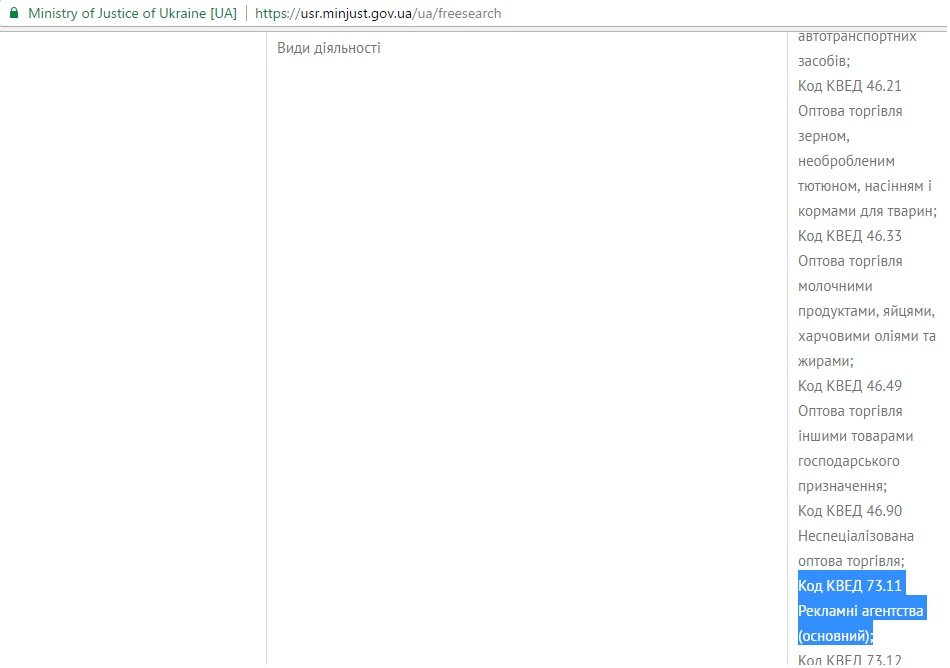Click the 'кормами для тварин;' line
Viewport: 950px width, 668px height.
866,211
